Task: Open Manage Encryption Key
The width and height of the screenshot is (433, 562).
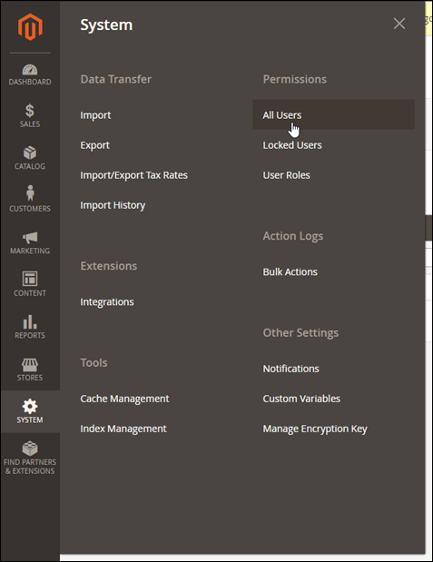Action: pos(315,429)
